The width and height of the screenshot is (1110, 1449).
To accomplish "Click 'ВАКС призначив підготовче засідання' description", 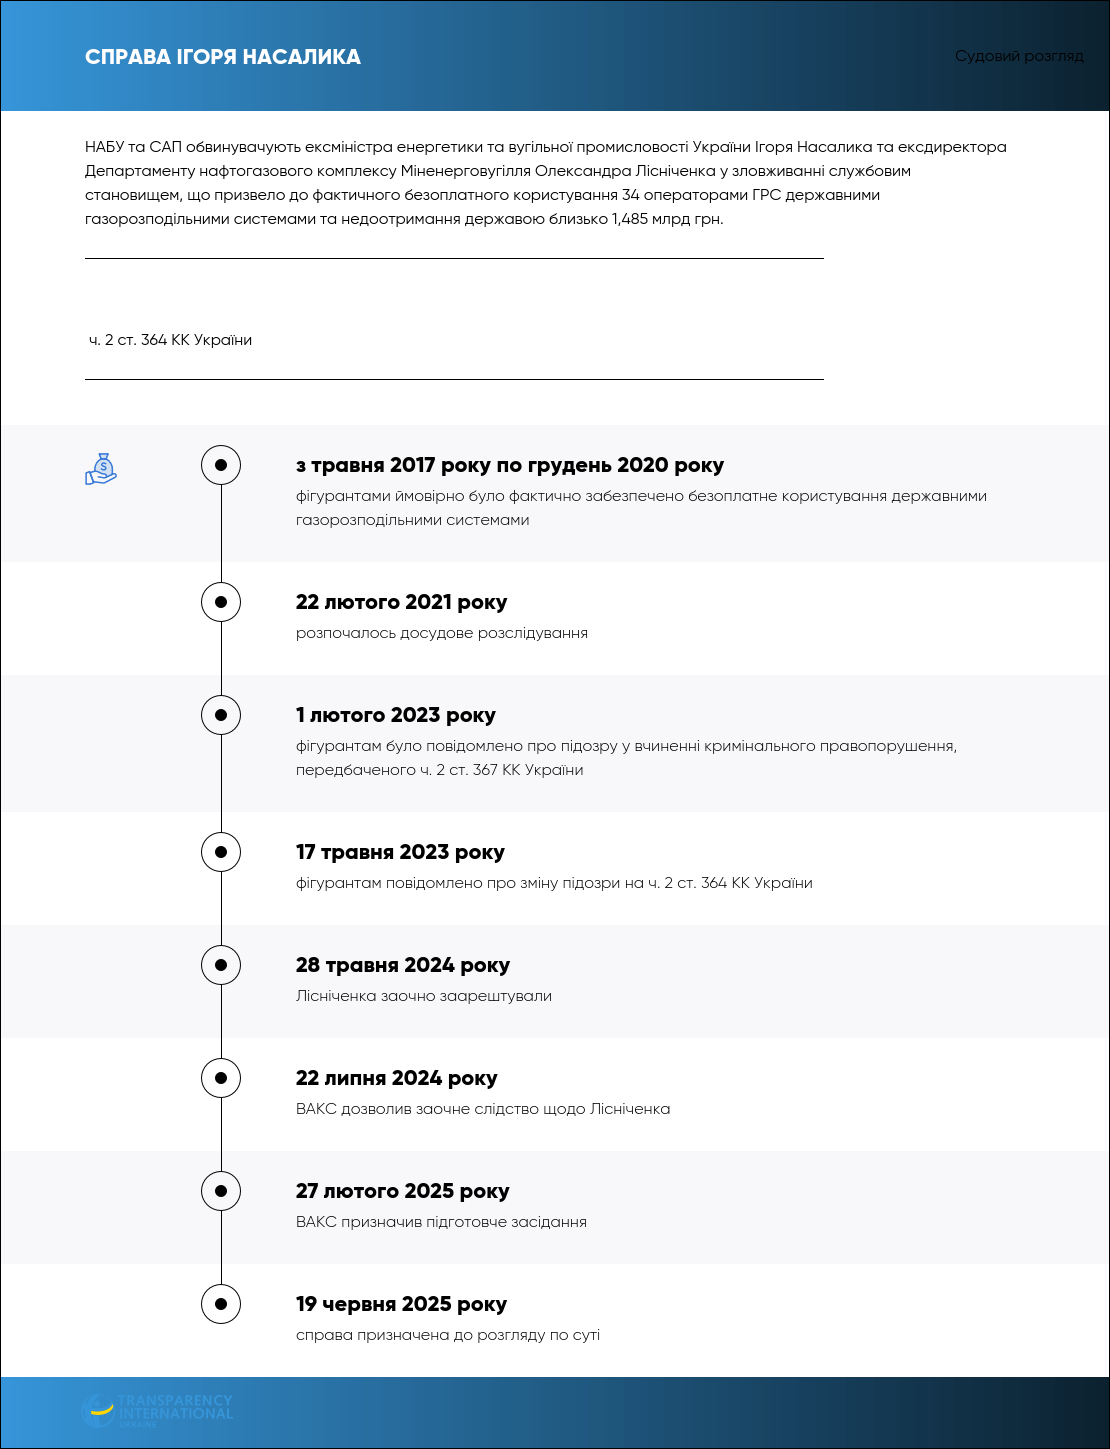I will [441, 1222].
